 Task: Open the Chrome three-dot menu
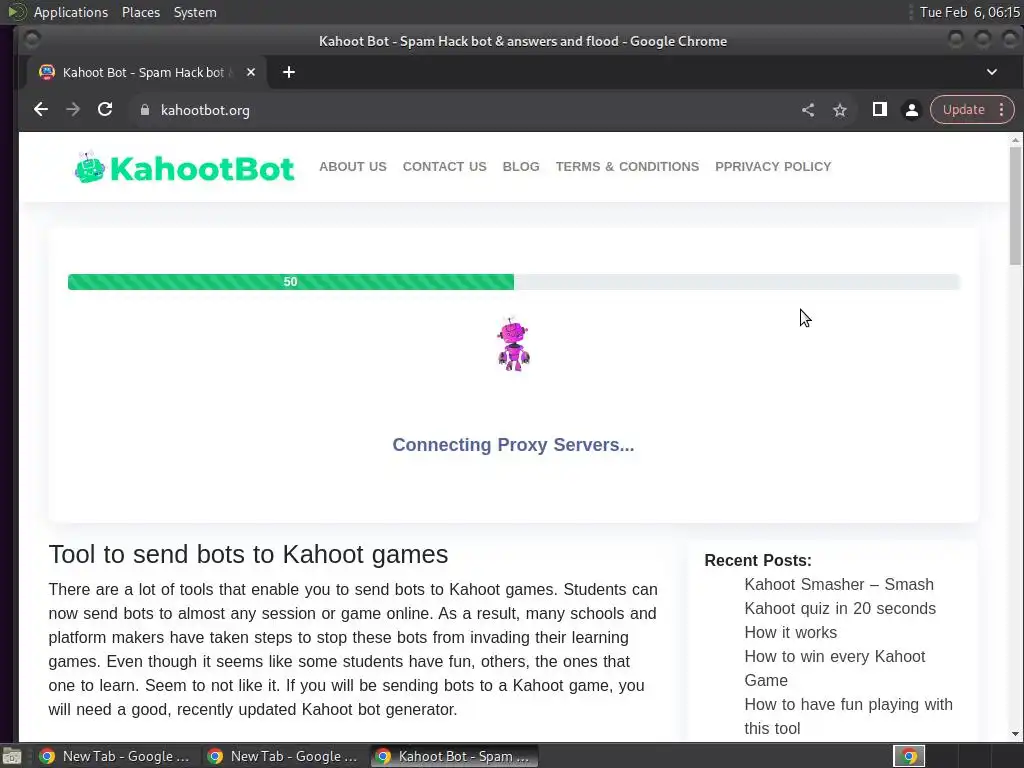pos(1002,110)
